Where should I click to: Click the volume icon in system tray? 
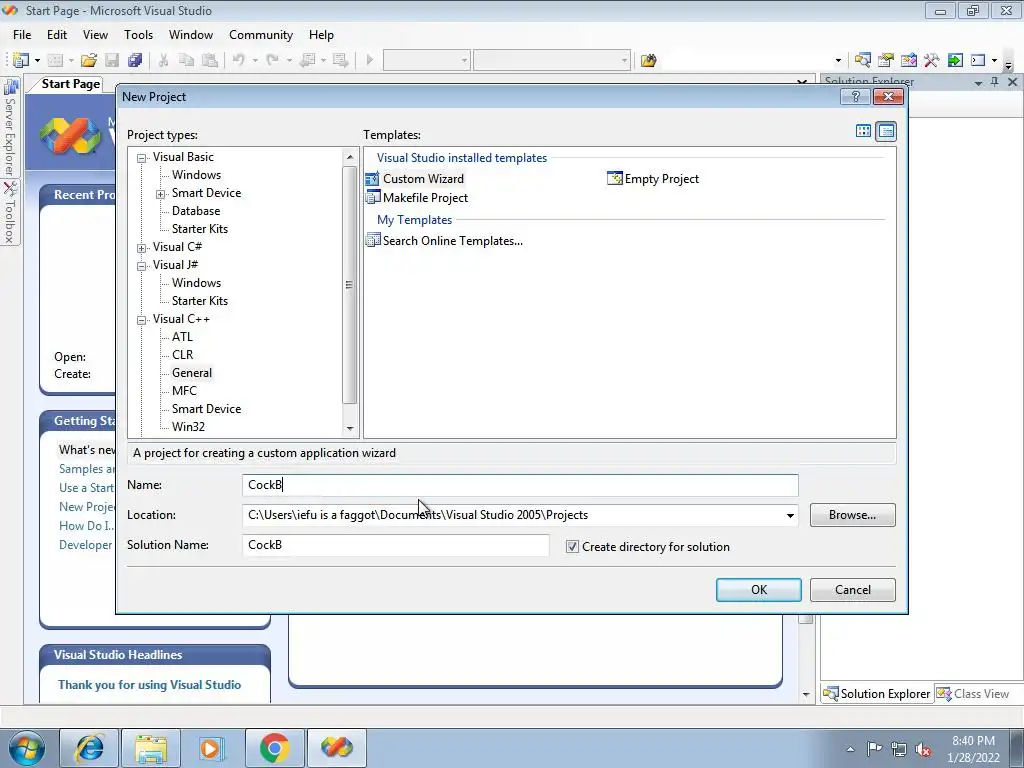[x=923, y=749]
